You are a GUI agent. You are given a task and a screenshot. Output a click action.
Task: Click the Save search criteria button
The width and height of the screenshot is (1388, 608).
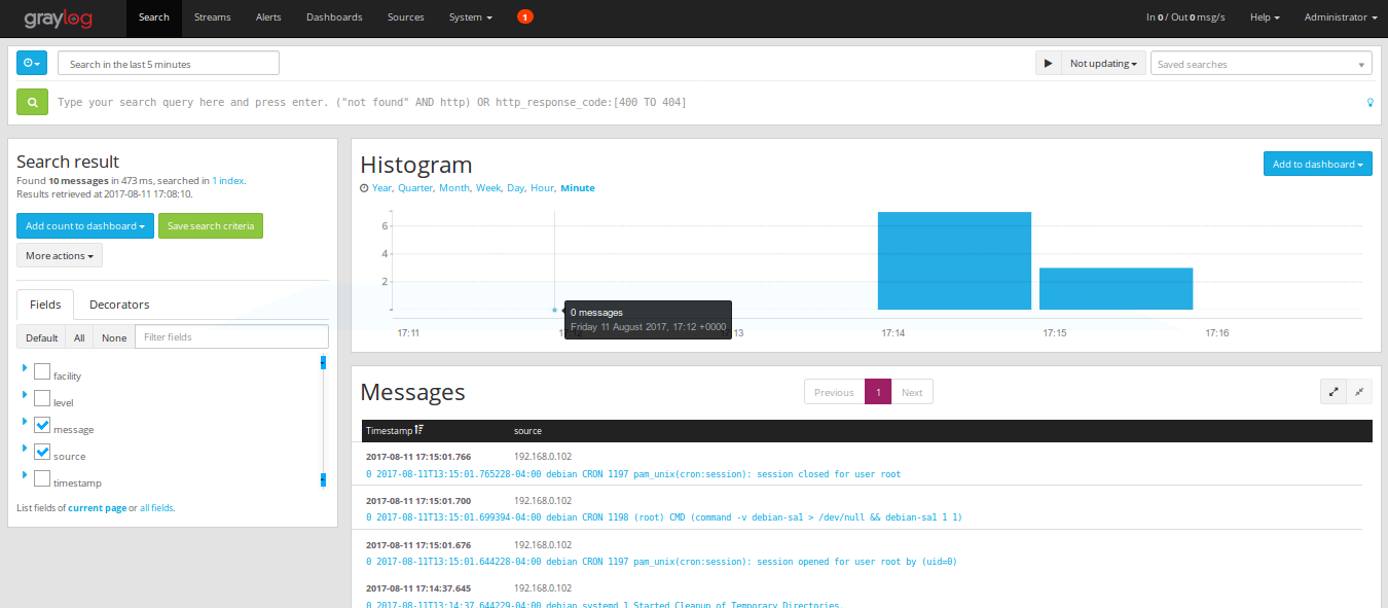coord(210,225)
